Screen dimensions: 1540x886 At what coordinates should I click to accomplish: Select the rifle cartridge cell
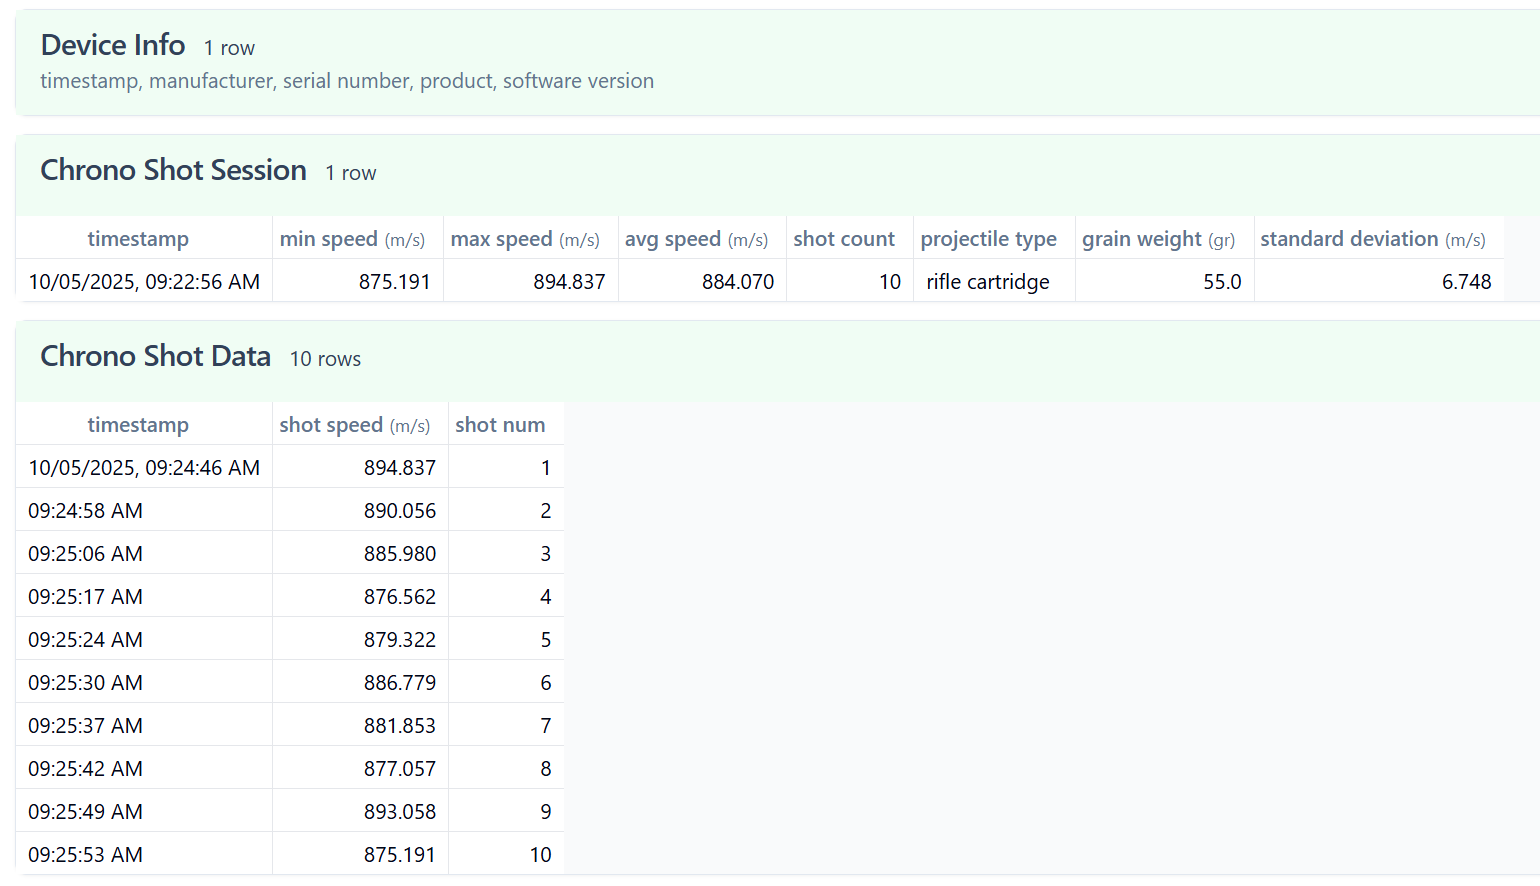click(x=988, y=282)
